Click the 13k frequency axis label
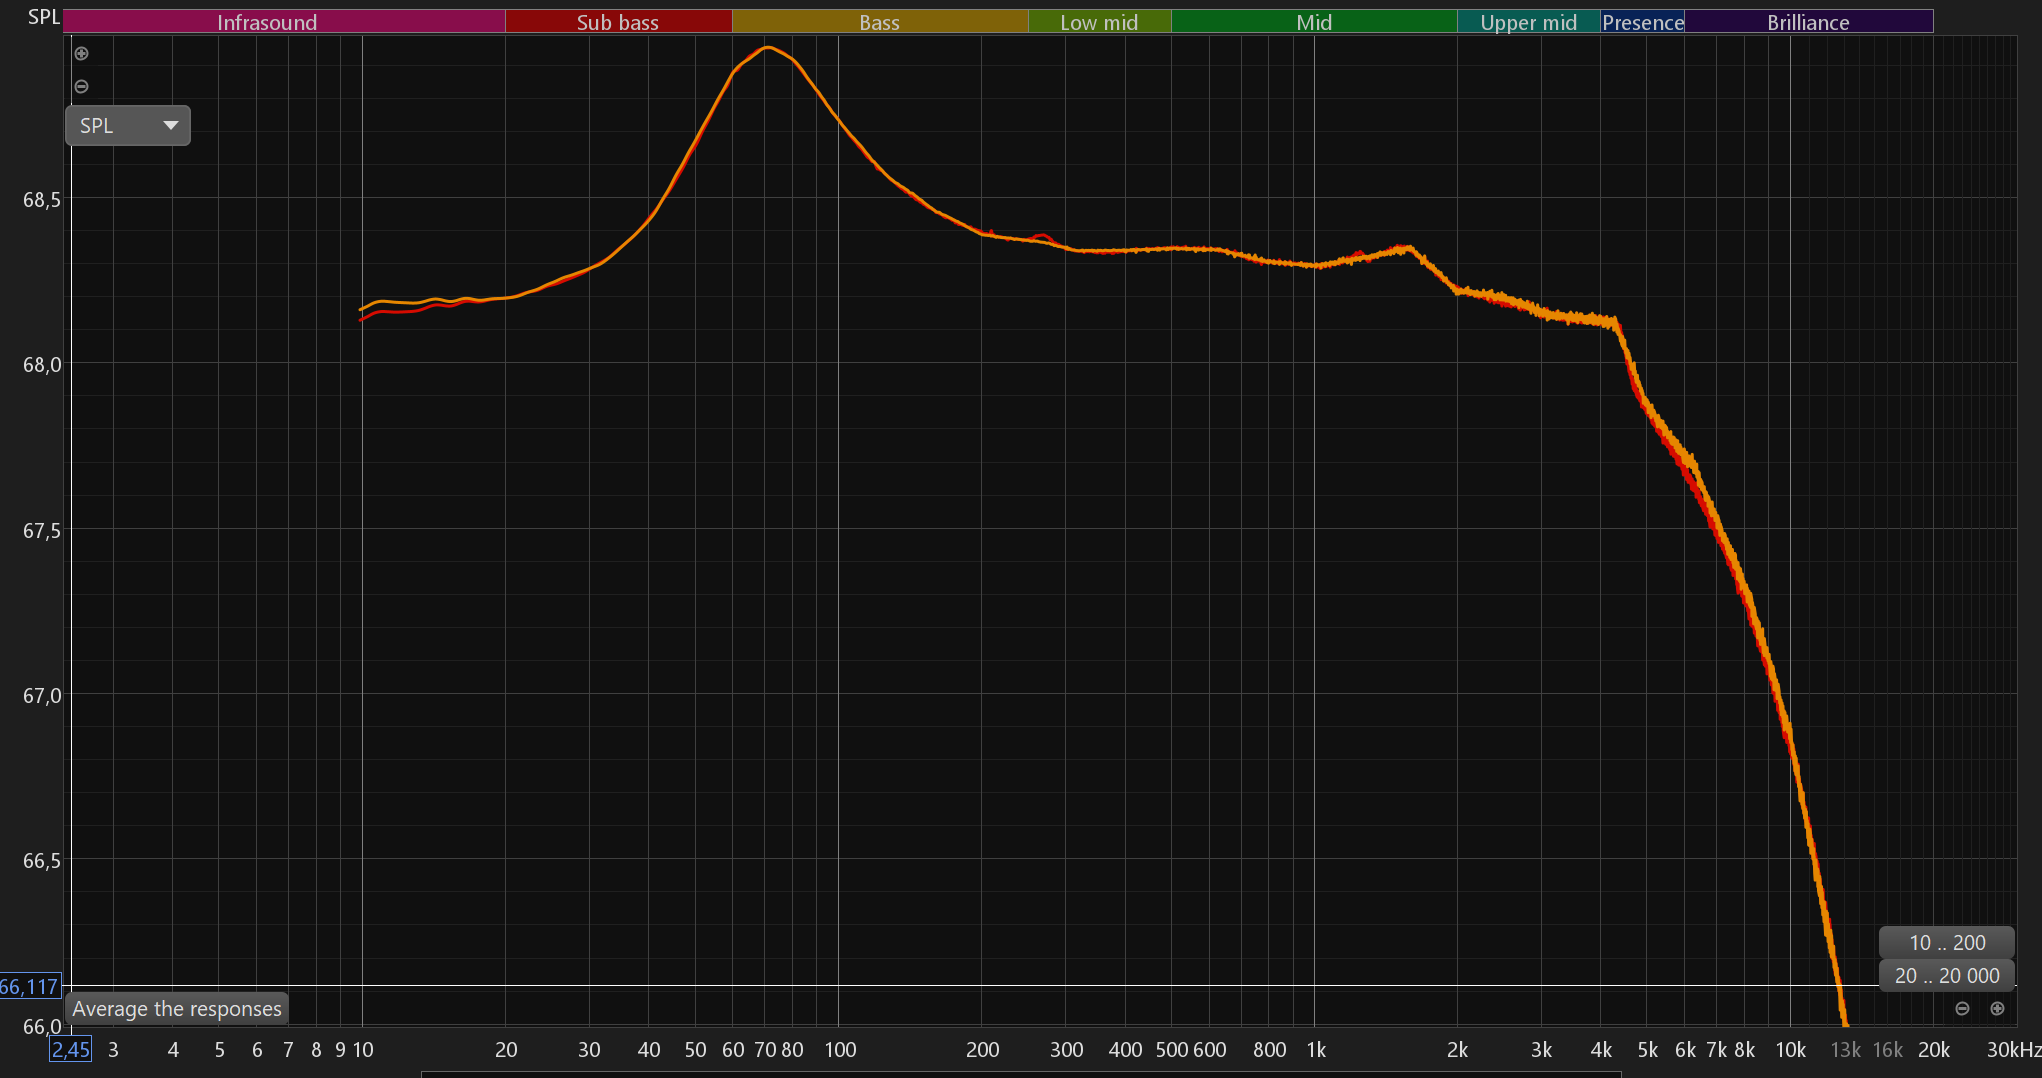 1846,1050
